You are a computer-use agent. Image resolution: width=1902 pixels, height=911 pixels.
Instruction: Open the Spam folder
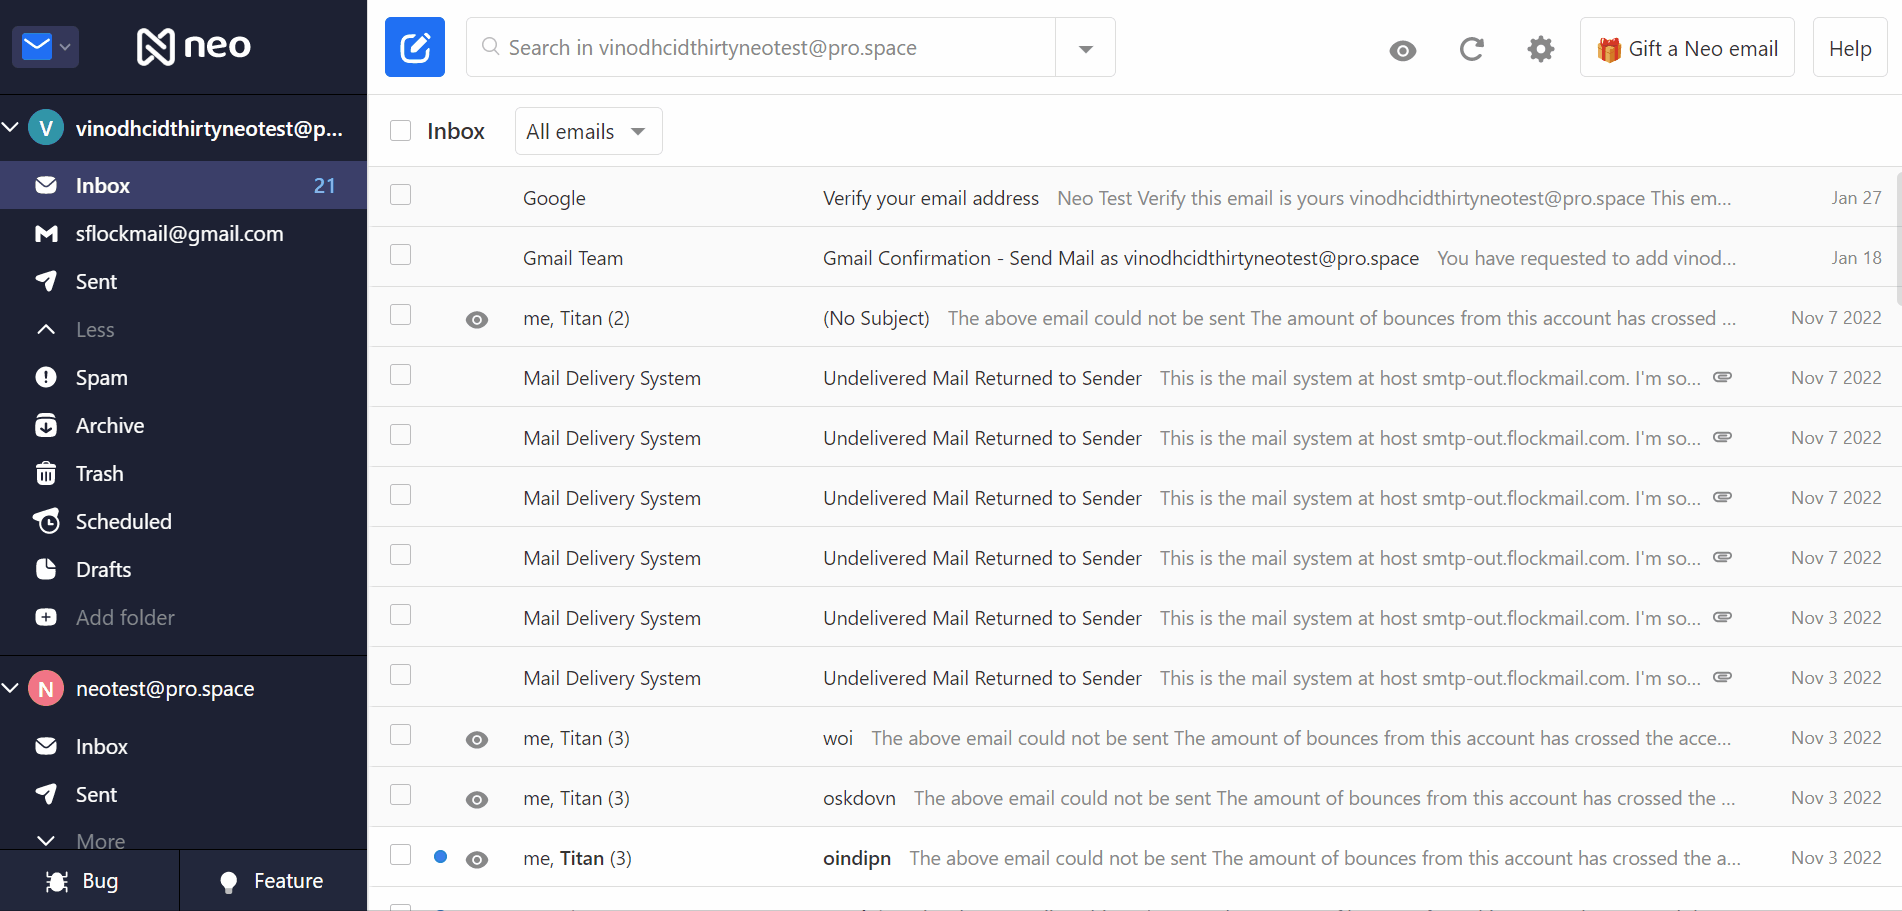(x=101, y=377)
